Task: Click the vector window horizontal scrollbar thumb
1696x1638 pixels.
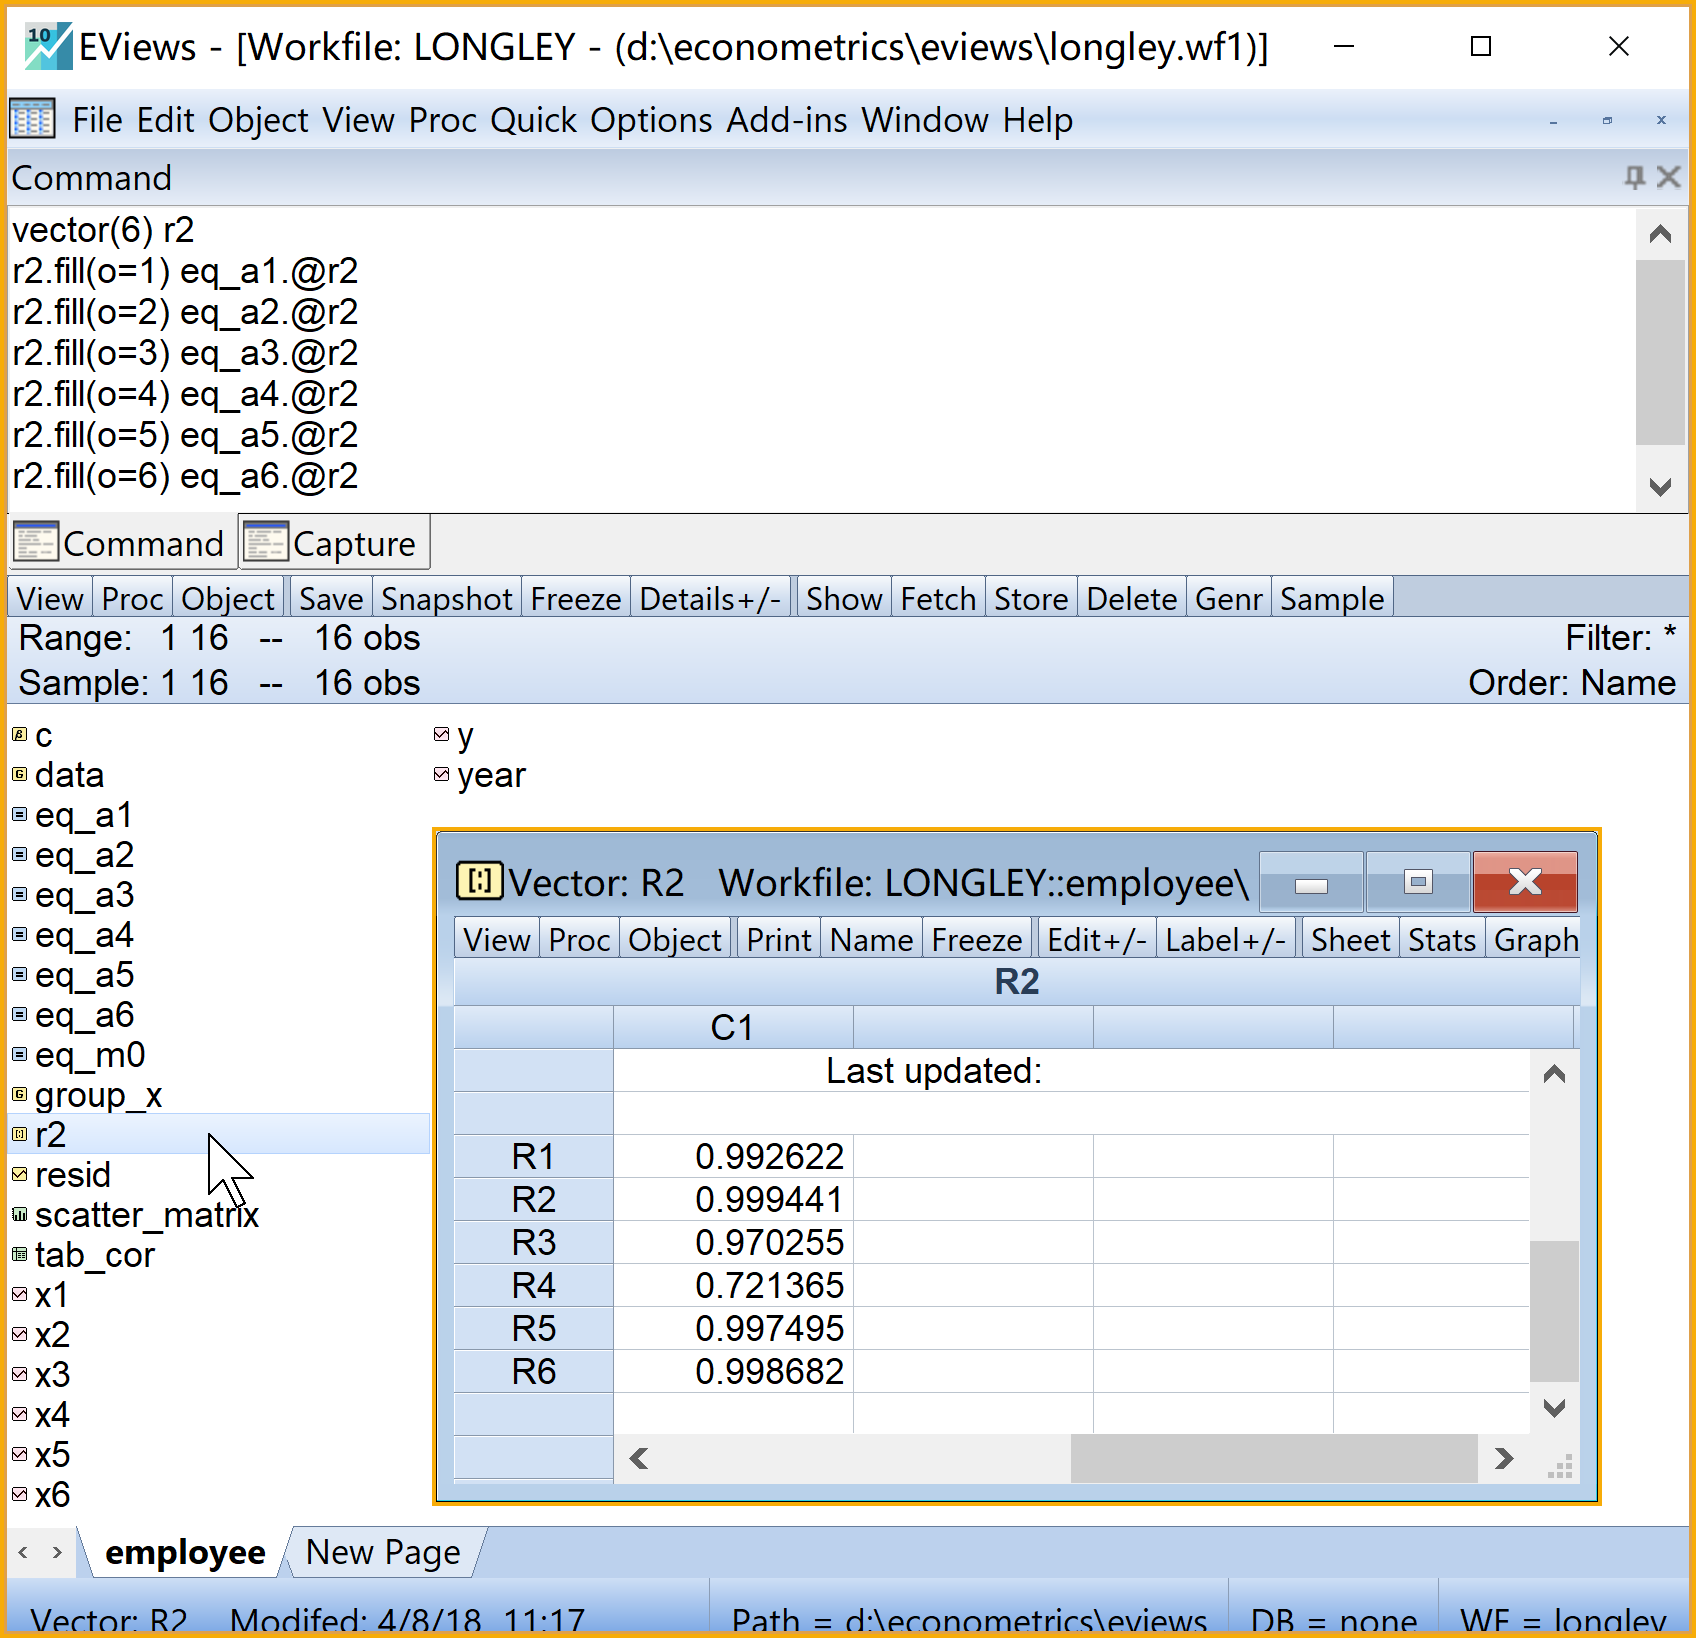Action: tap(1273, 1459)
